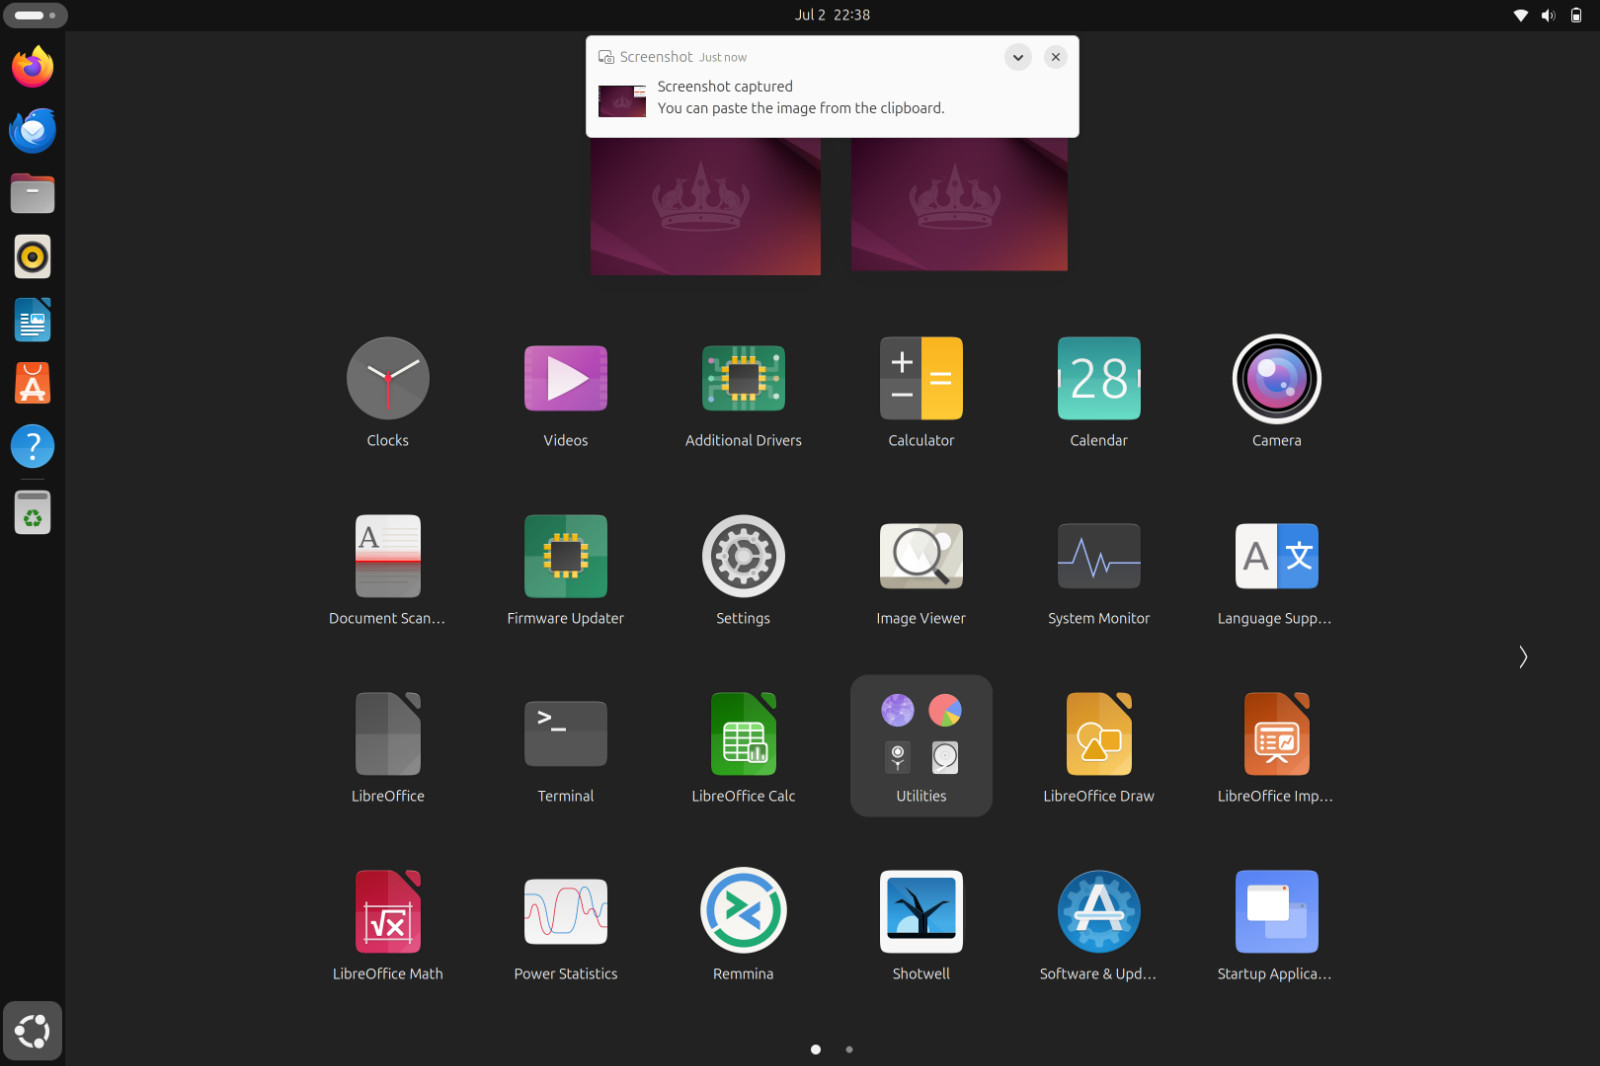Viewport: 1600px width, 1066px height.
Task: Click the Activities workspace indicator
Action: pyautogui.click(x=35, y=15)
